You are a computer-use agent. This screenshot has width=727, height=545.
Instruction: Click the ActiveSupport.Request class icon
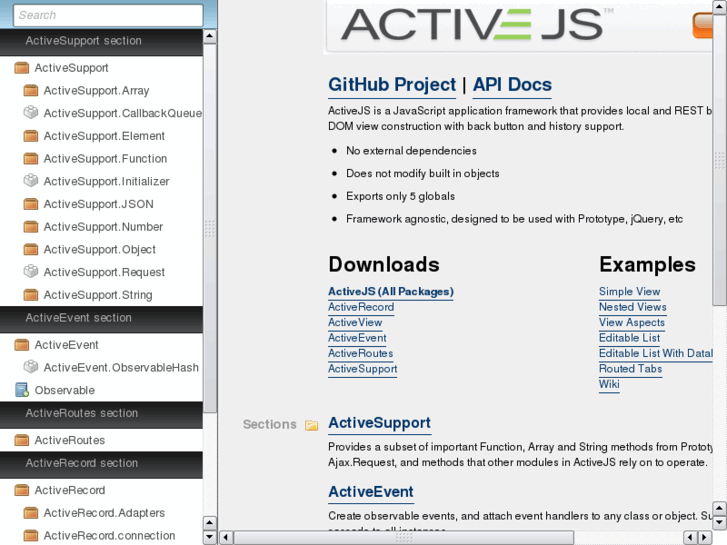click(31, 272)
